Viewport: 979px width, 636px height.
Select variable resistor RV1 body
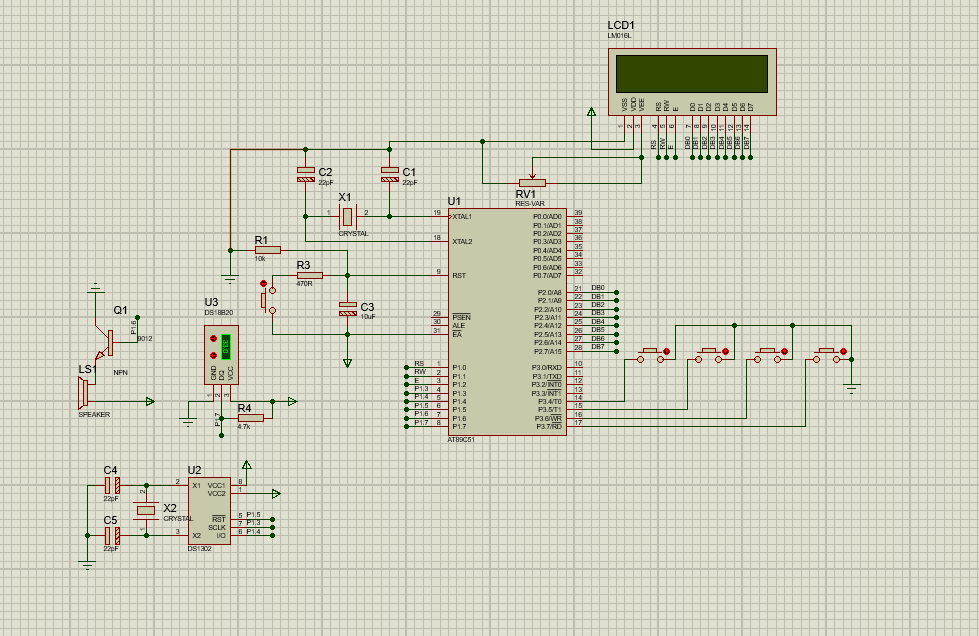532,183
